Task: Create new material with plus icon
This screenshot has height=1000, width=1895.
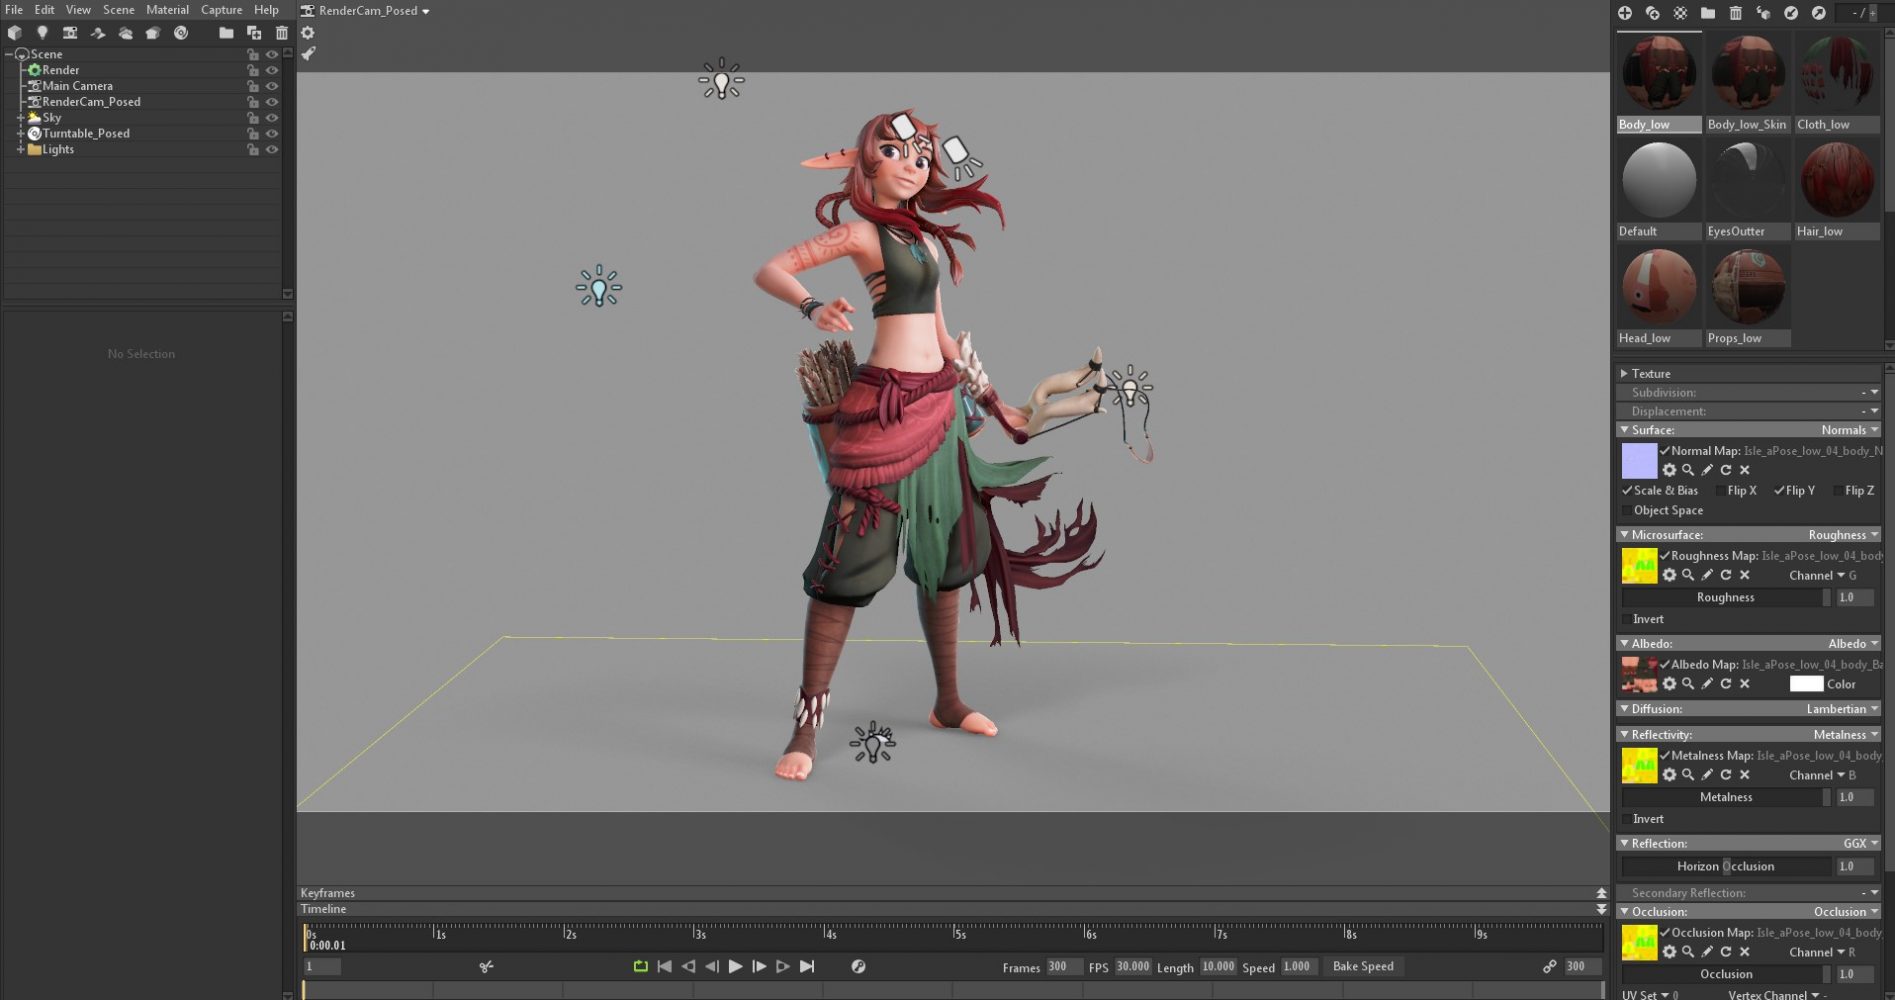Action: pos(1625,13)
